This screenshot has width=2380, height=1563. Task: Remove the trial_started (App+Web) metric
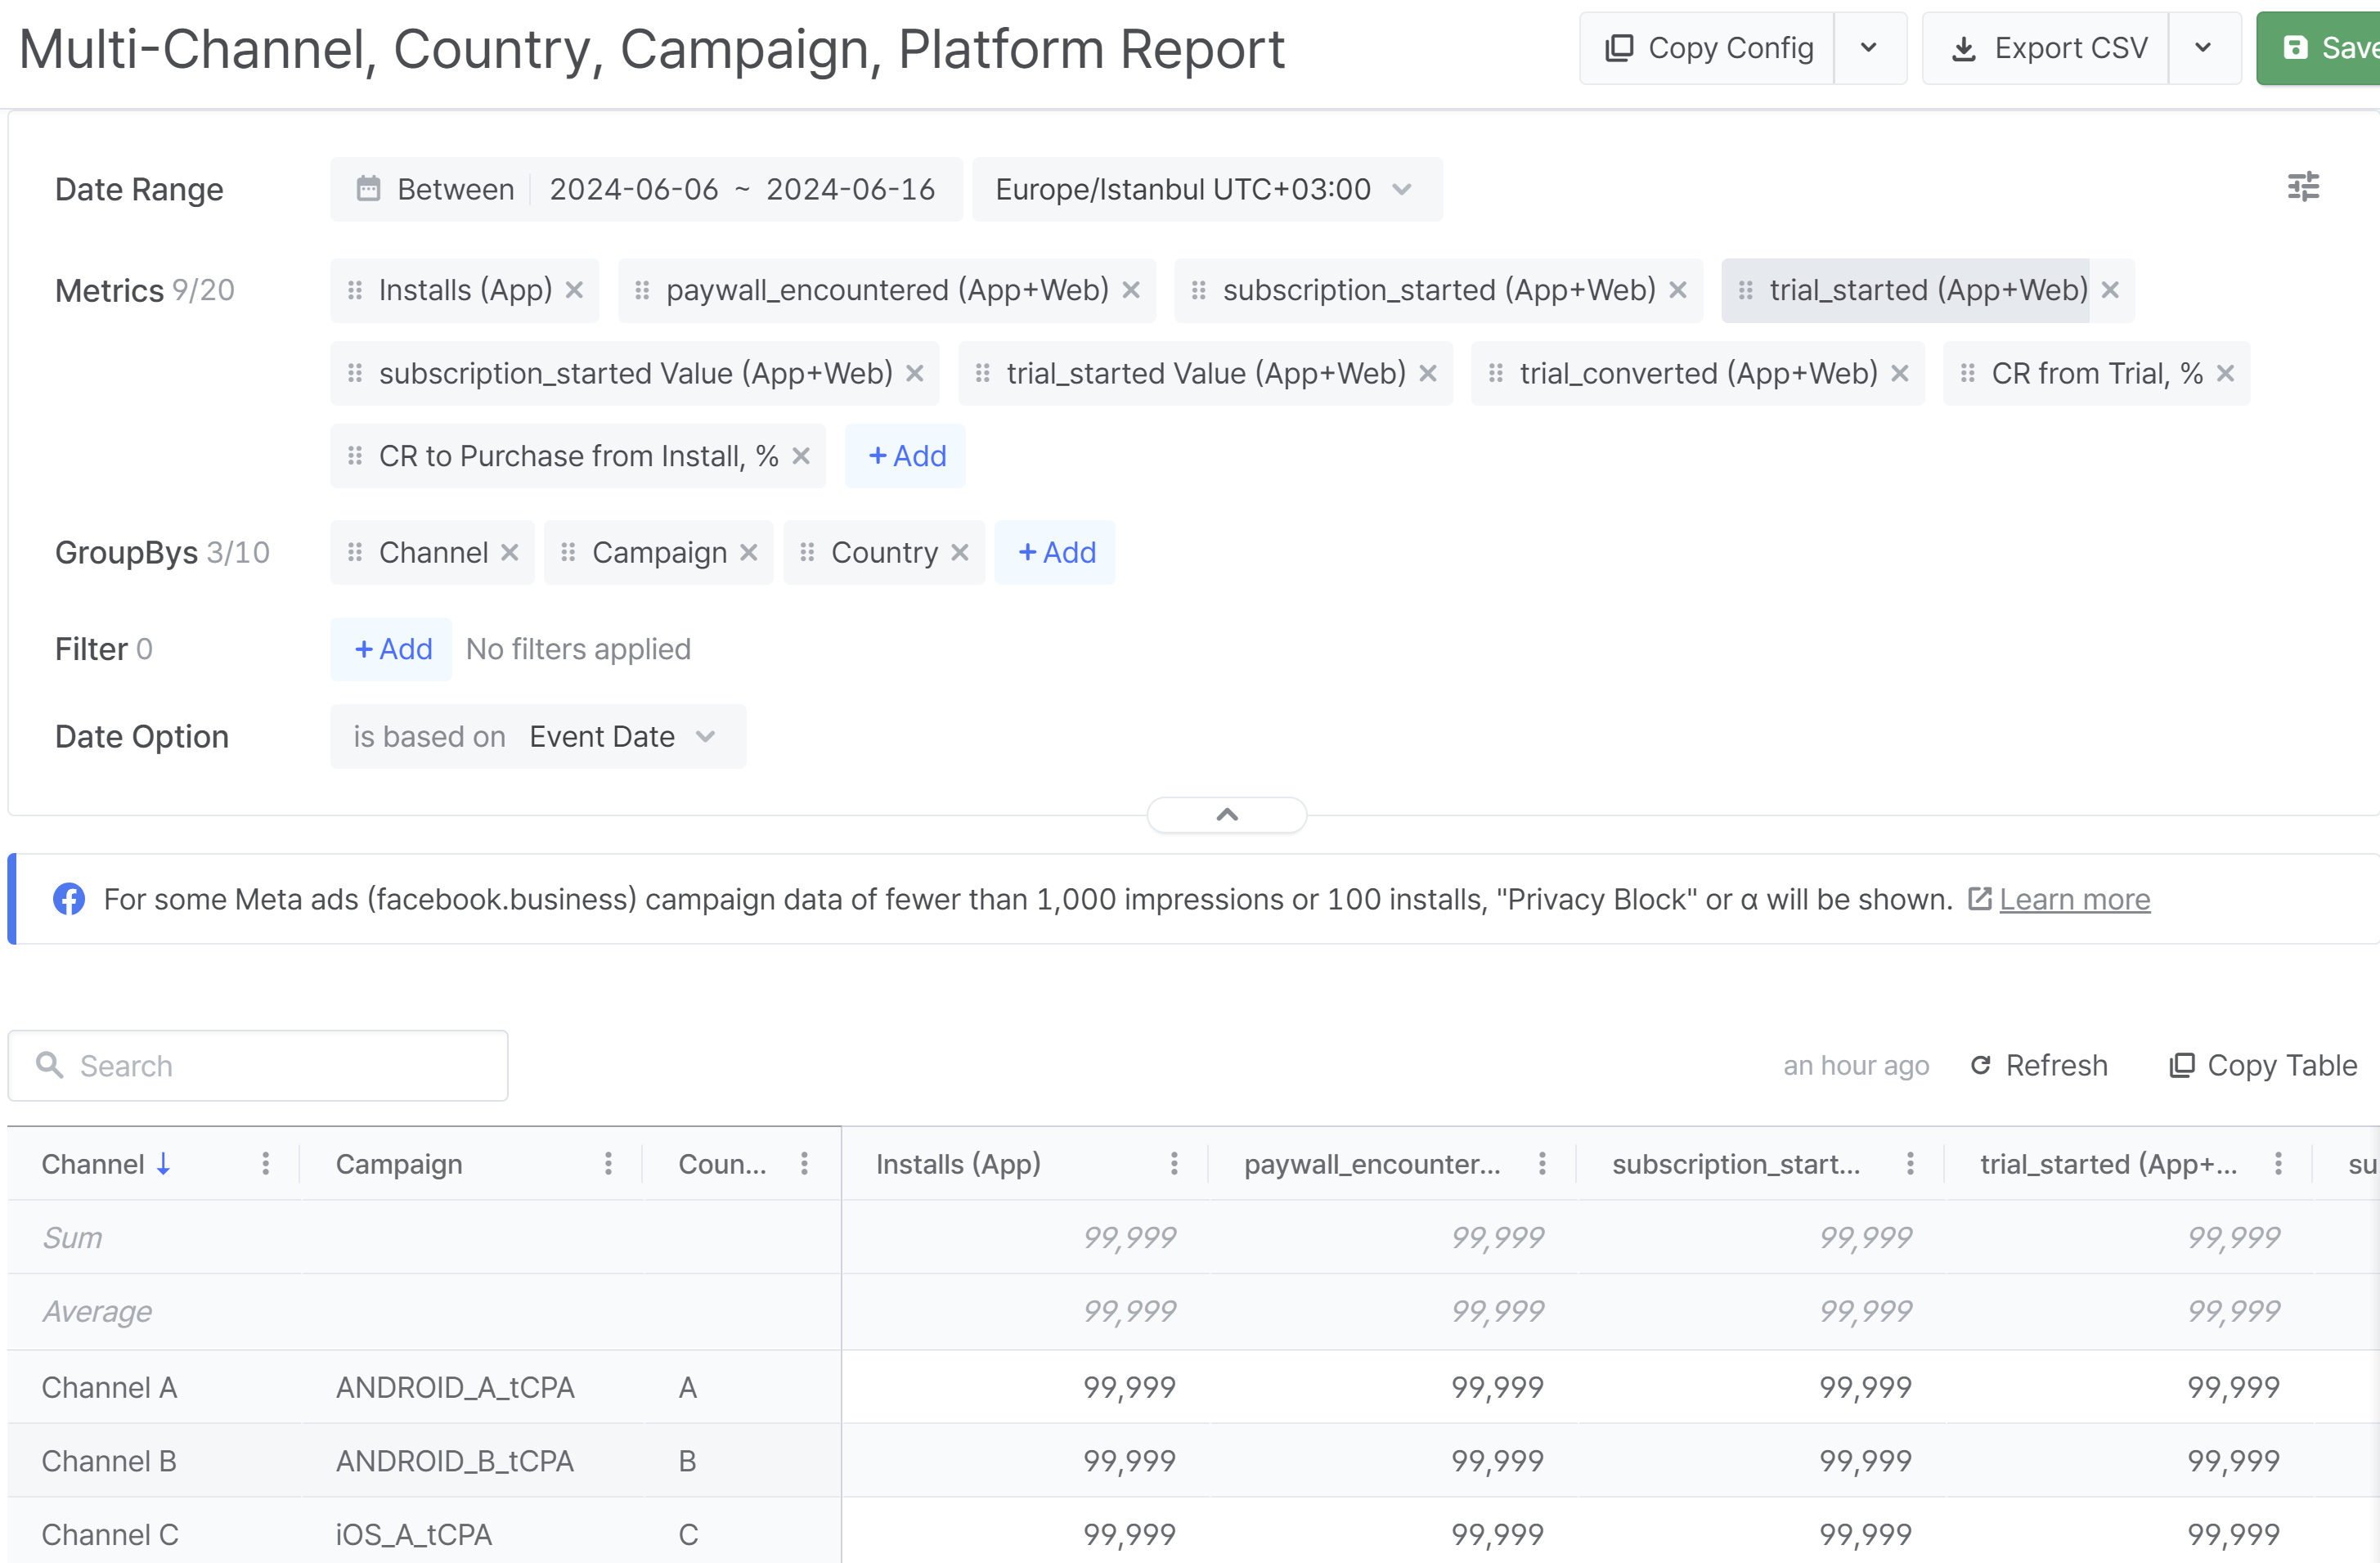pos(2110,290)
